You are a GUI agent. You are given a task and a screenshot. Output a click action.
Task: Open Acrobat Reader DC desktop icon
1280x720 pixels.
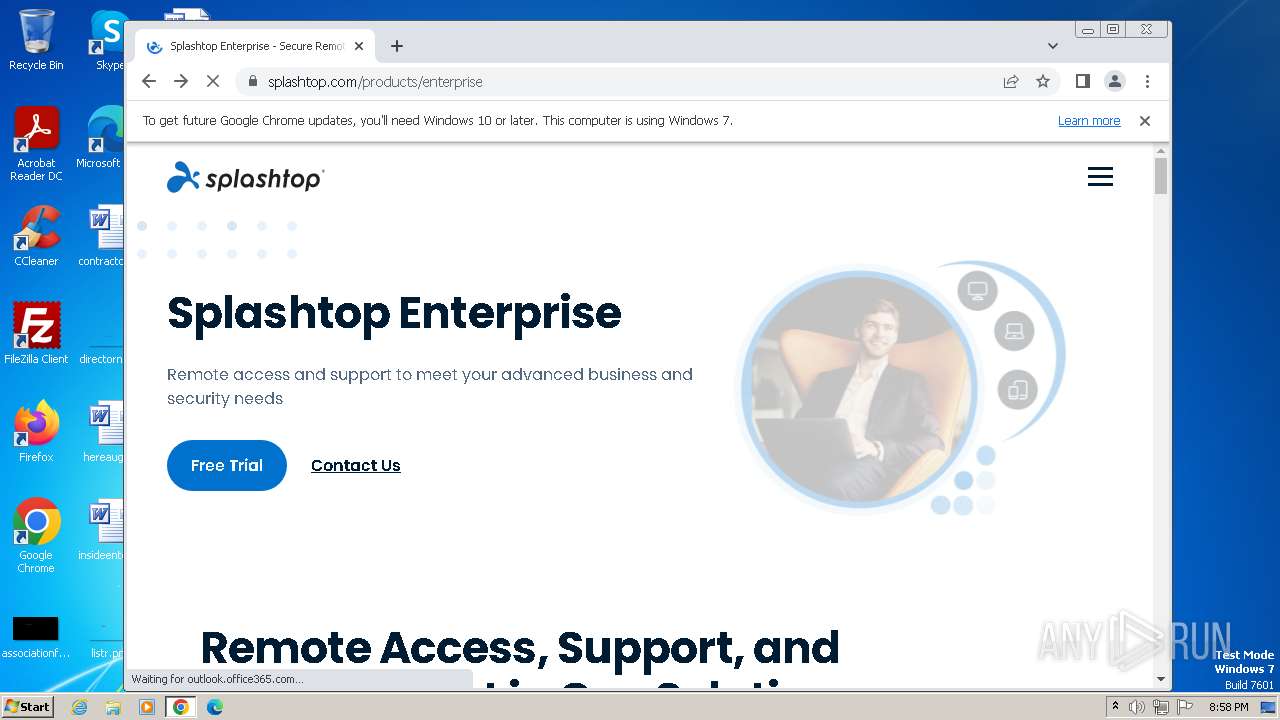point(36,144)
